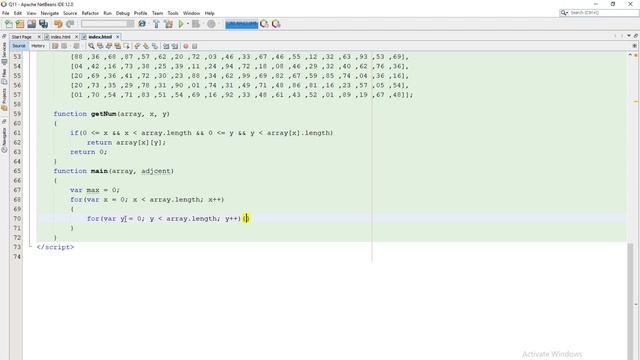The image size is (640, 360).
Task: Jump to Next Bookmark icon
Action: pyautogui.click(x=146, y=46)
